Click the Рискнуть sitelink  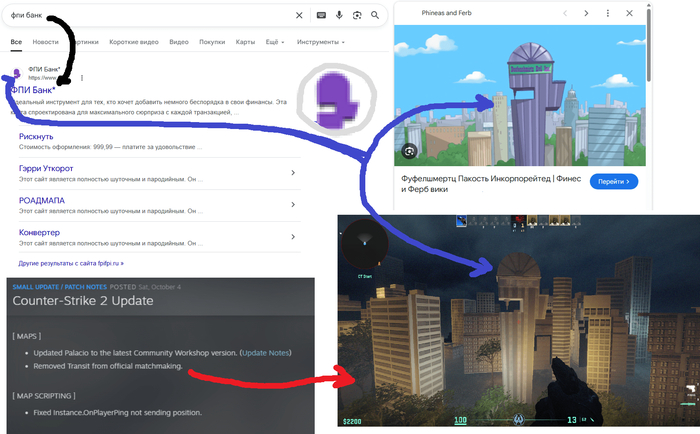point(36,136)
